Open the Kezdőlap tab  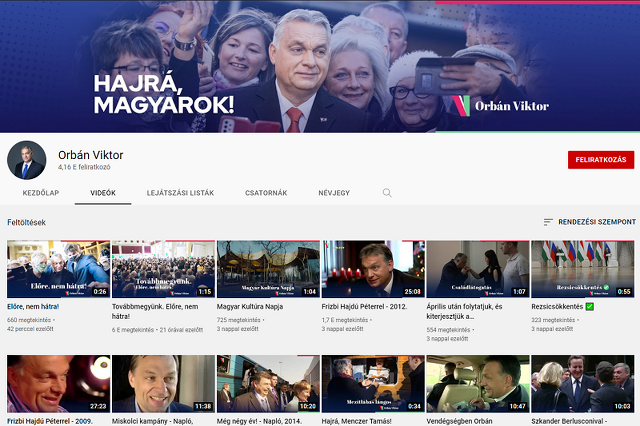click(41, 193)
